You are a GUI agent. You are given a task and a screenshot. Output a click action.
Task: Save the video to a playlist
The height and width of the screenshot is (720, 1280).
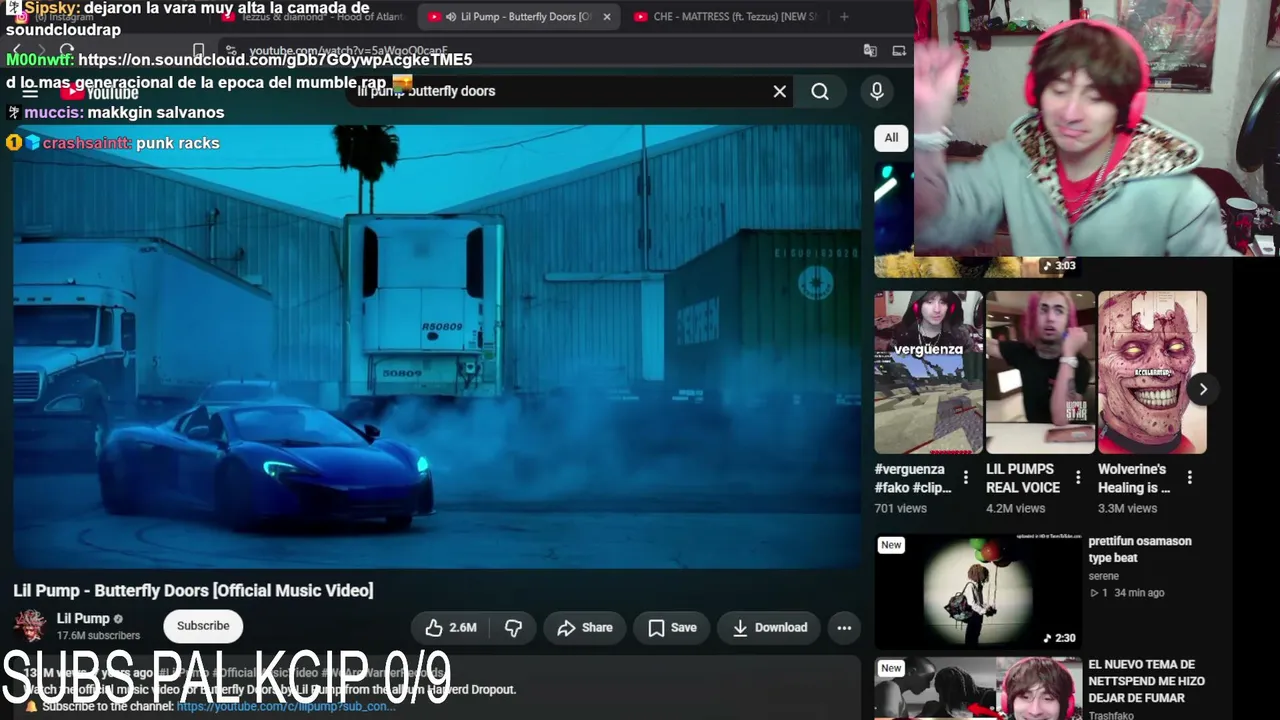pyautogui.click(x=672, y=628)
